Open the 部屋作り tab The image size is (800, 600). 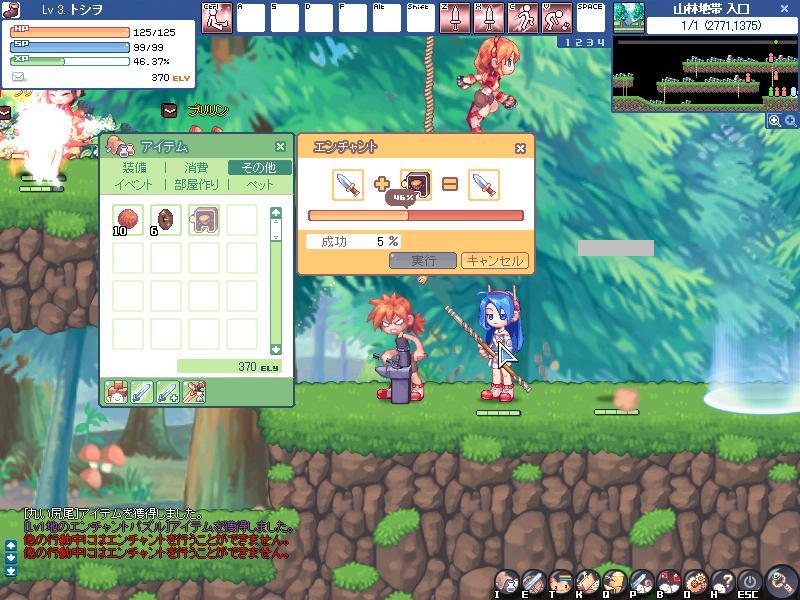[x=196, y=184]
